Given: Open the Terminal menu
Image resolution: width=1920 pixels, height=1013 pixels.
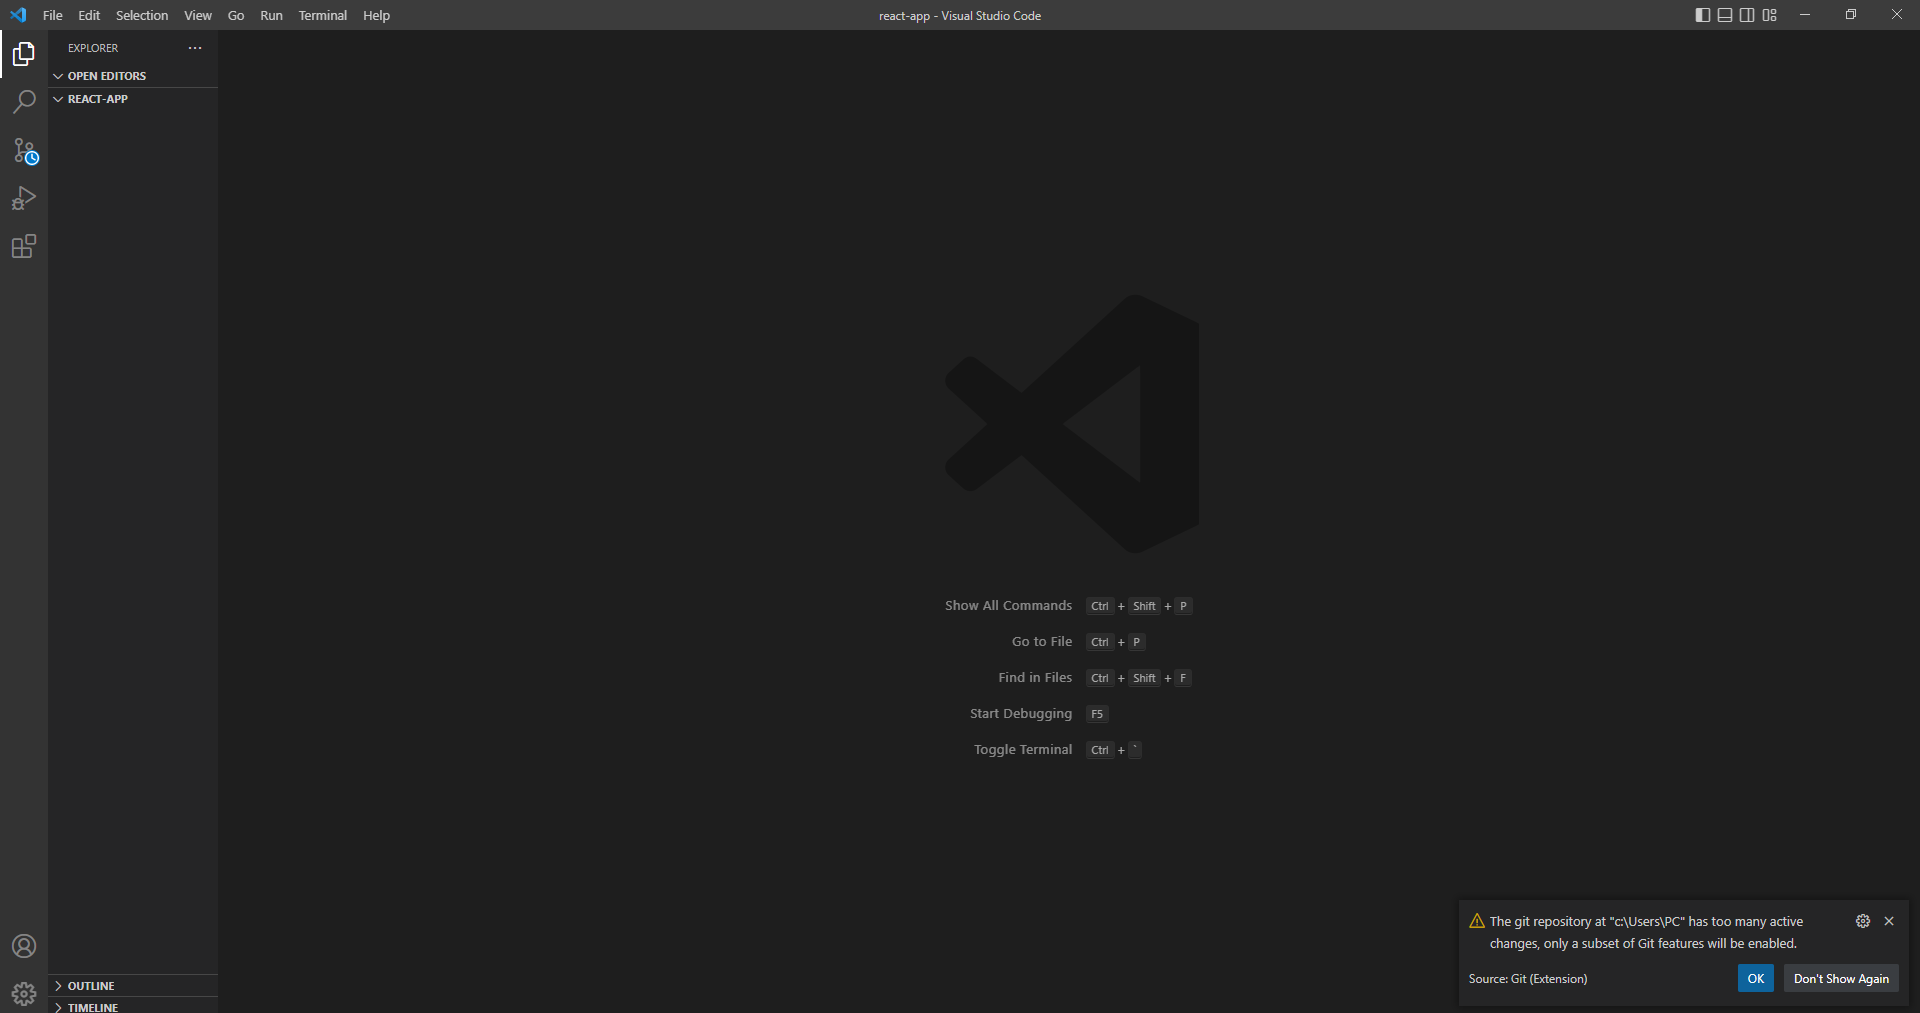Looking at the screenshot, I should [x=323, y=15].
